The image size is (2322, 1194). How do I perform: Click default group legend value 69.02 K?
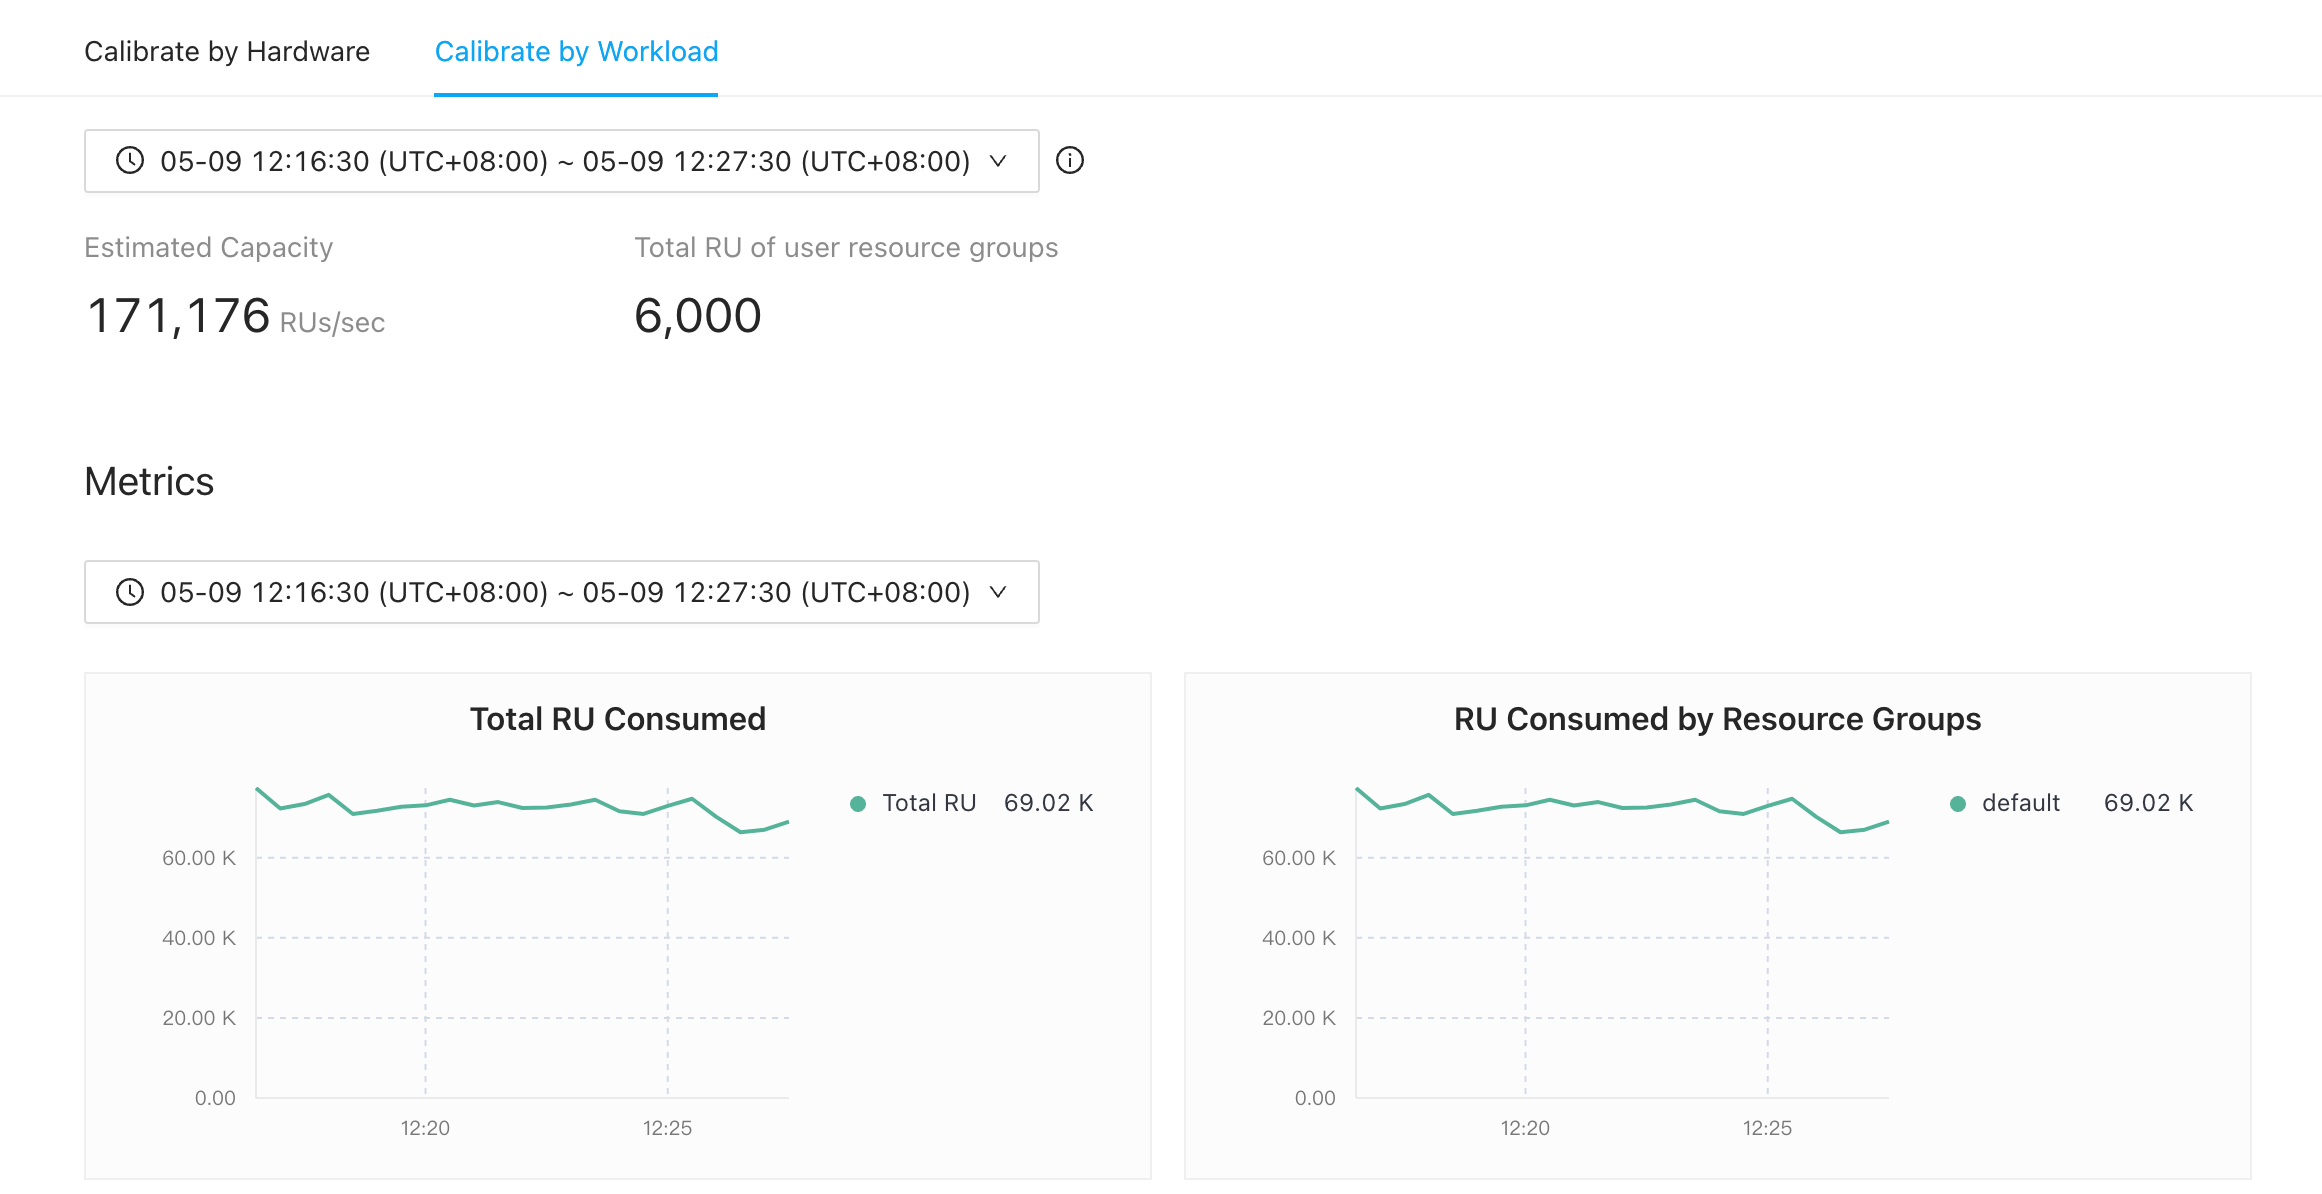2148,803
